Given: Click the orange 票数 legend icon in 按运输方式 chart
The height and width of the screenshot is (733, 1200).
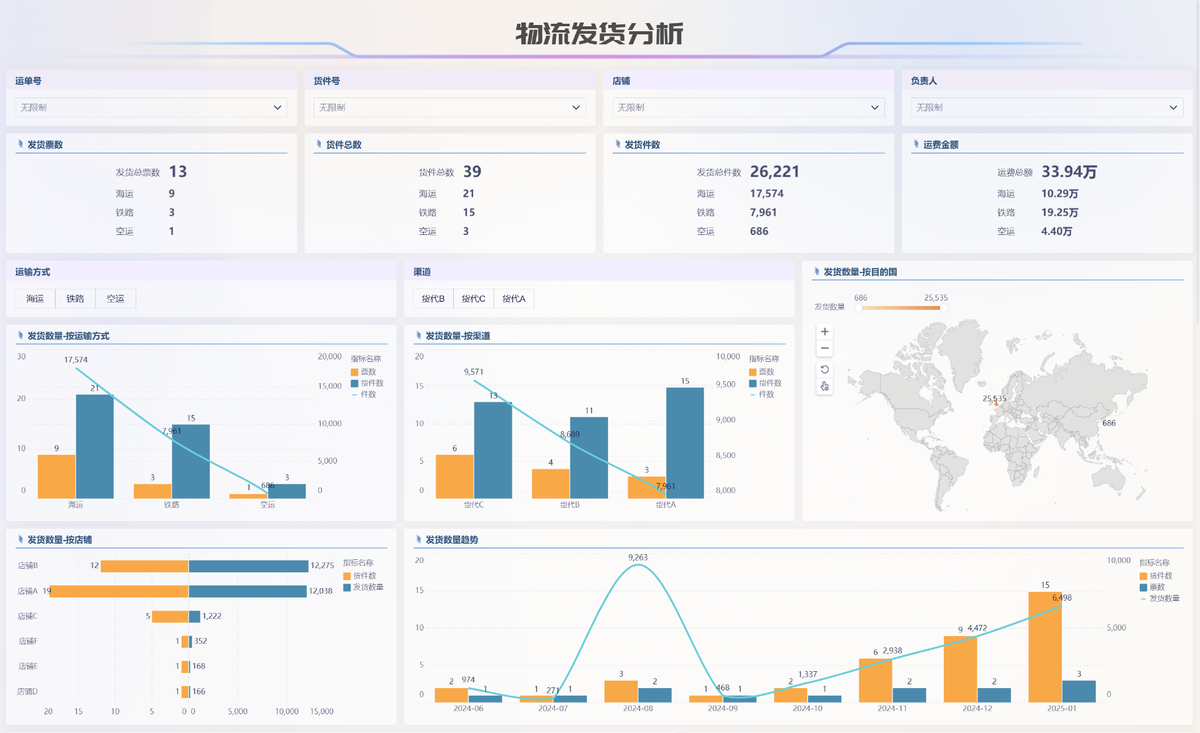Looking at the screenshot, I should [354, 371].
